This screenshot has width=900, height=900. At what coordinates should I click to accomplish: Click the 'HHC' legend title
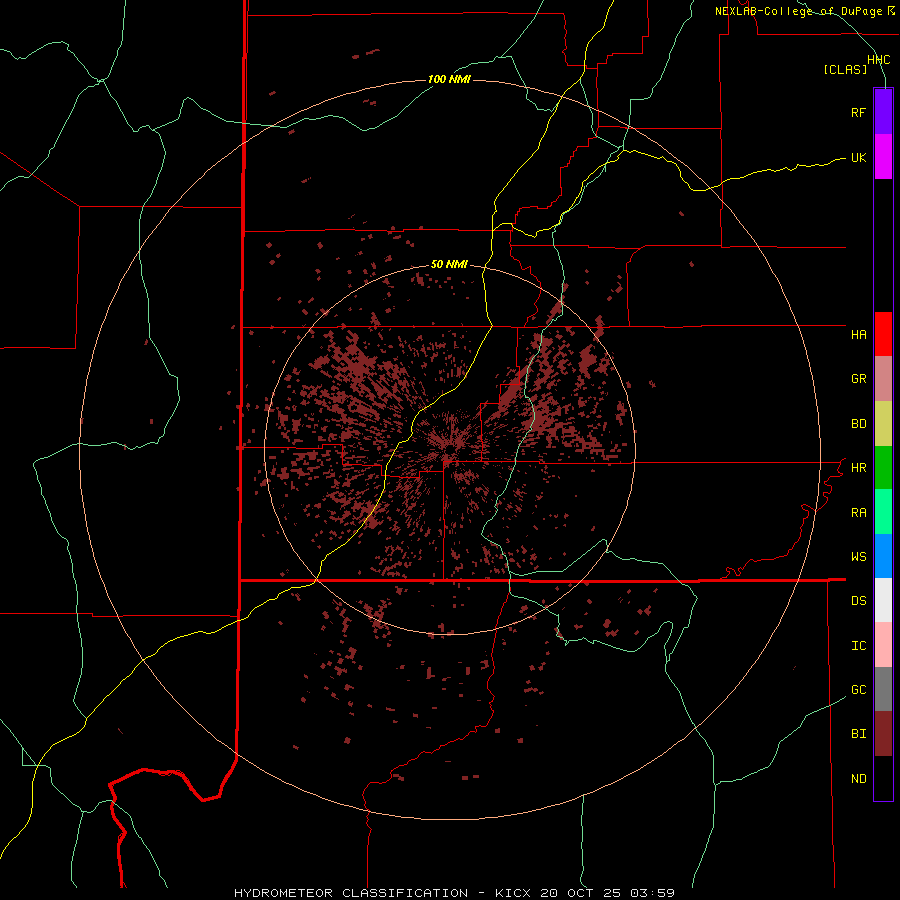[x=878, y=60]
